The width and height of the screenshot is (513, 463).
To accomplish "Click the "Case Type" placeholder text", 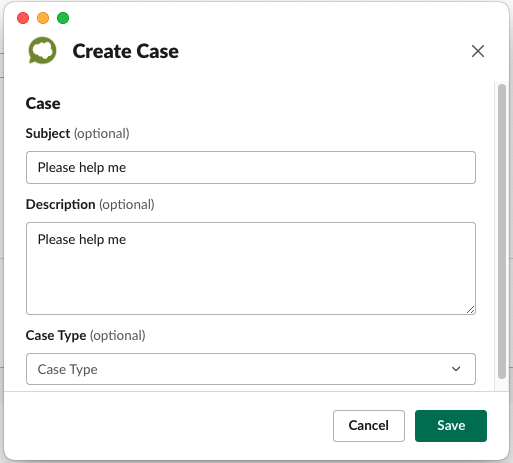I will [67, 369].
